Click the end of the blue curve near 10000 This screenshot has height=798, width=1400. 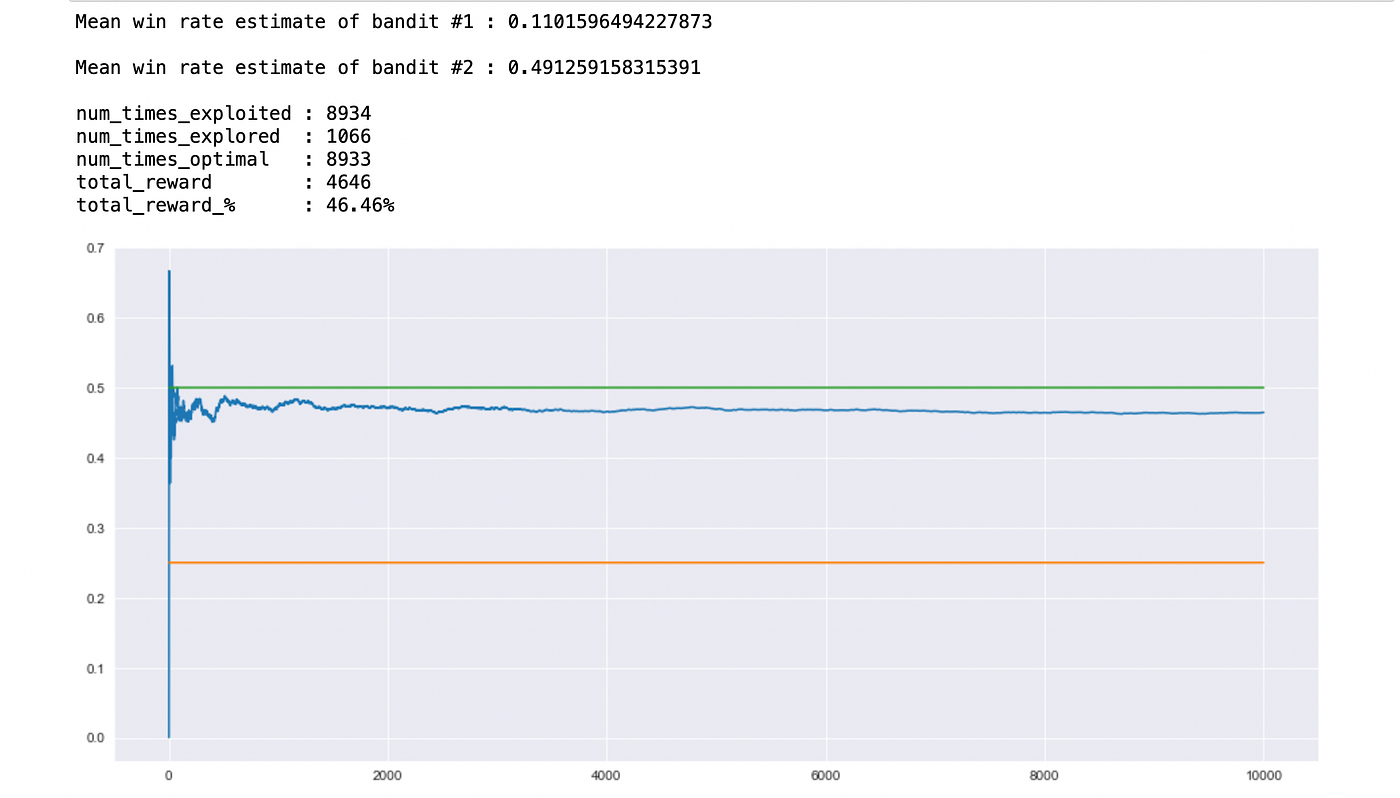[1255, 411]
